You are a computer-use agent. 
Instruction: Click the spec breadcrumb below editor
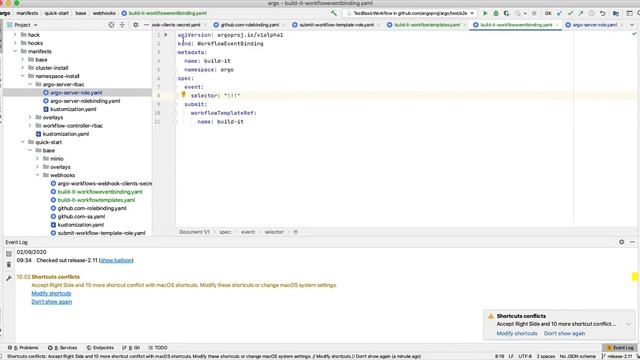pos(225,232)
